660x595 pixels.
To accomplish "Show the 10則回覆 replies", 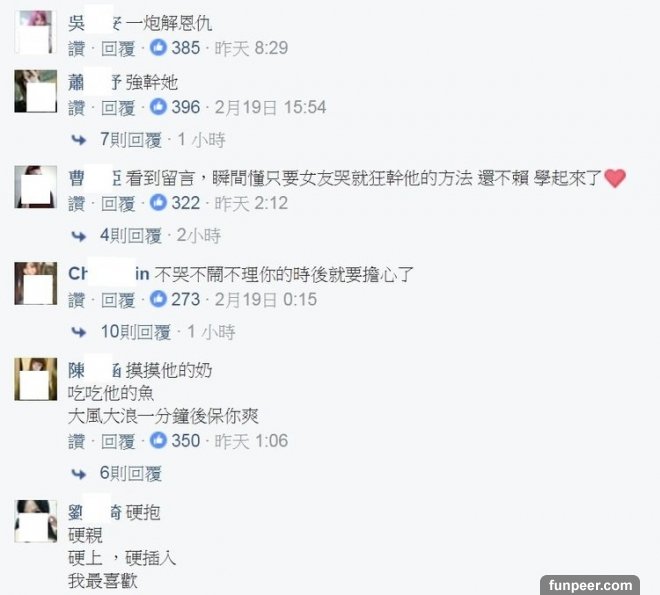I will pyautogui.click(x=136, y=332).
